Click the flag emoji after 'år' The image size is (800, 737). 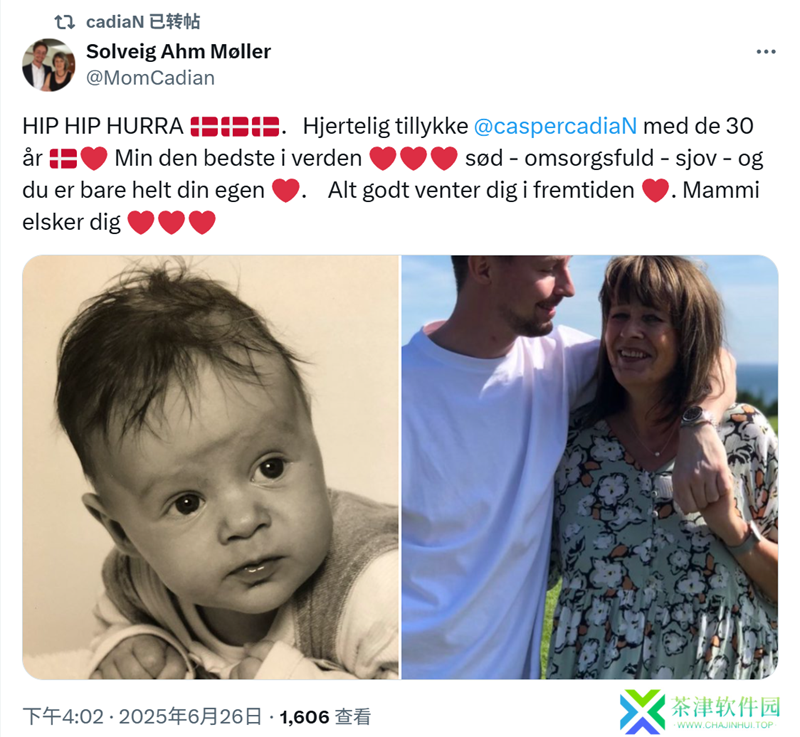63,159
